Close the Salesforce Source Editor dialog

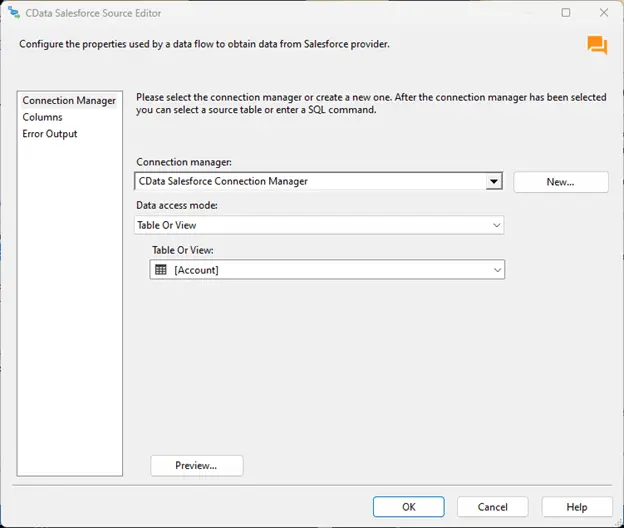(602, 13)
